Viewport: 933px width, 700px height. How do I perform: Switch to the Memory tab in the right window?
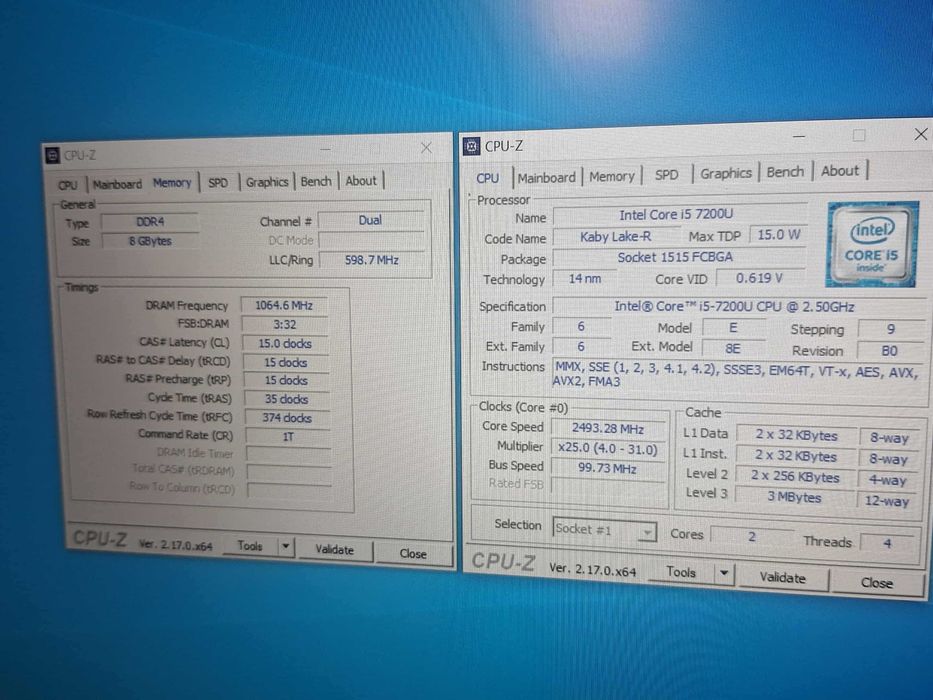pyautogui.click(x=612, y=176)
